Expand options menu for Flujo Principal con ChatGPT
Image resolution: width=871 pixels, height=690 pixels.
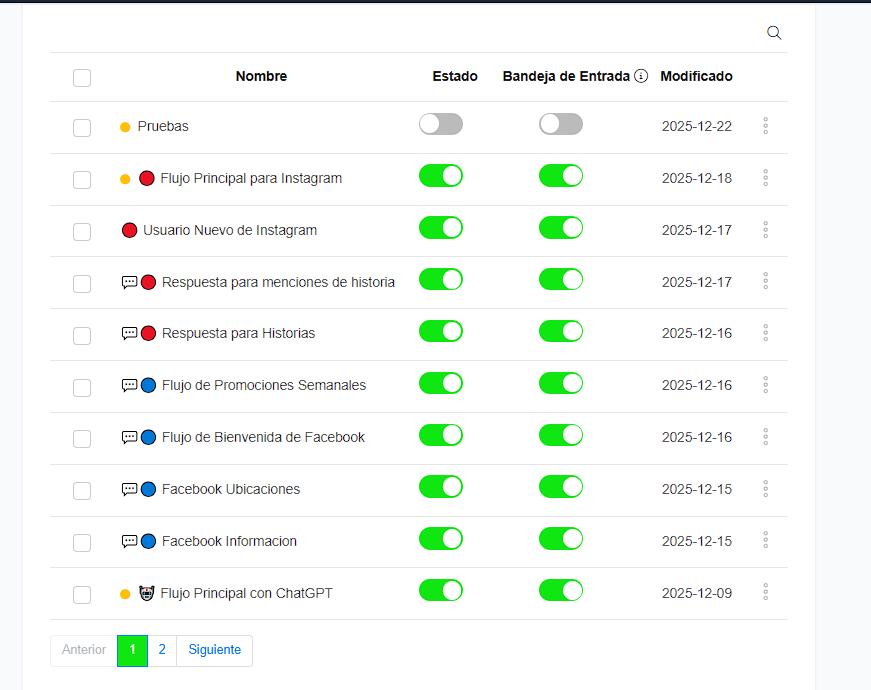click(x=765, y=592)
